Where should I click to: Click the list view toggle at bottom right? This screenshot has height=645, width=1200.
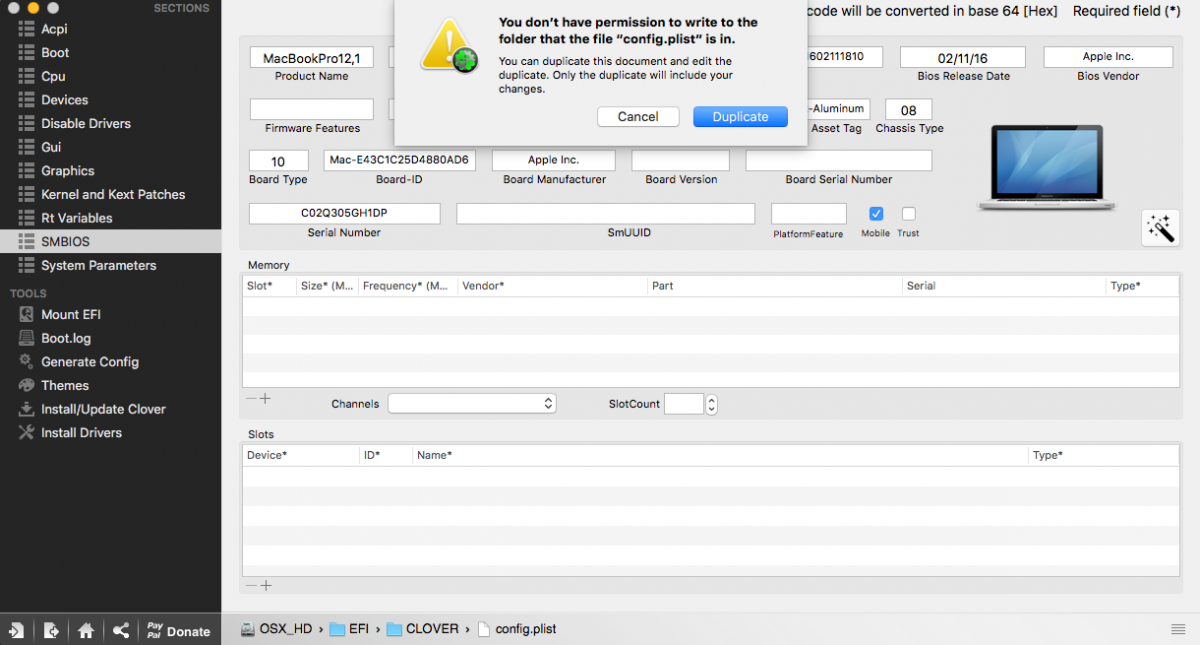pos(1179,629)
